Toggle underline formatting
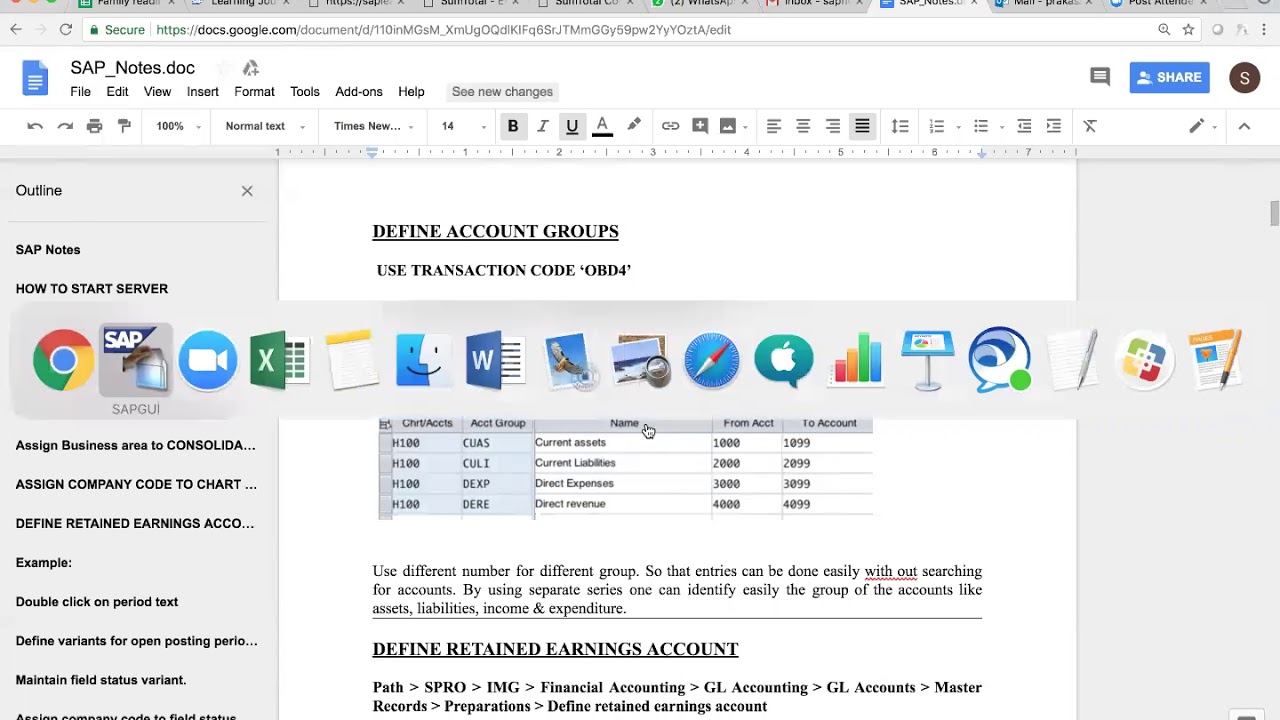Image resolution: width=1280 pixels, height=720 pixels. pyautogui.click(x=572, y=126)
